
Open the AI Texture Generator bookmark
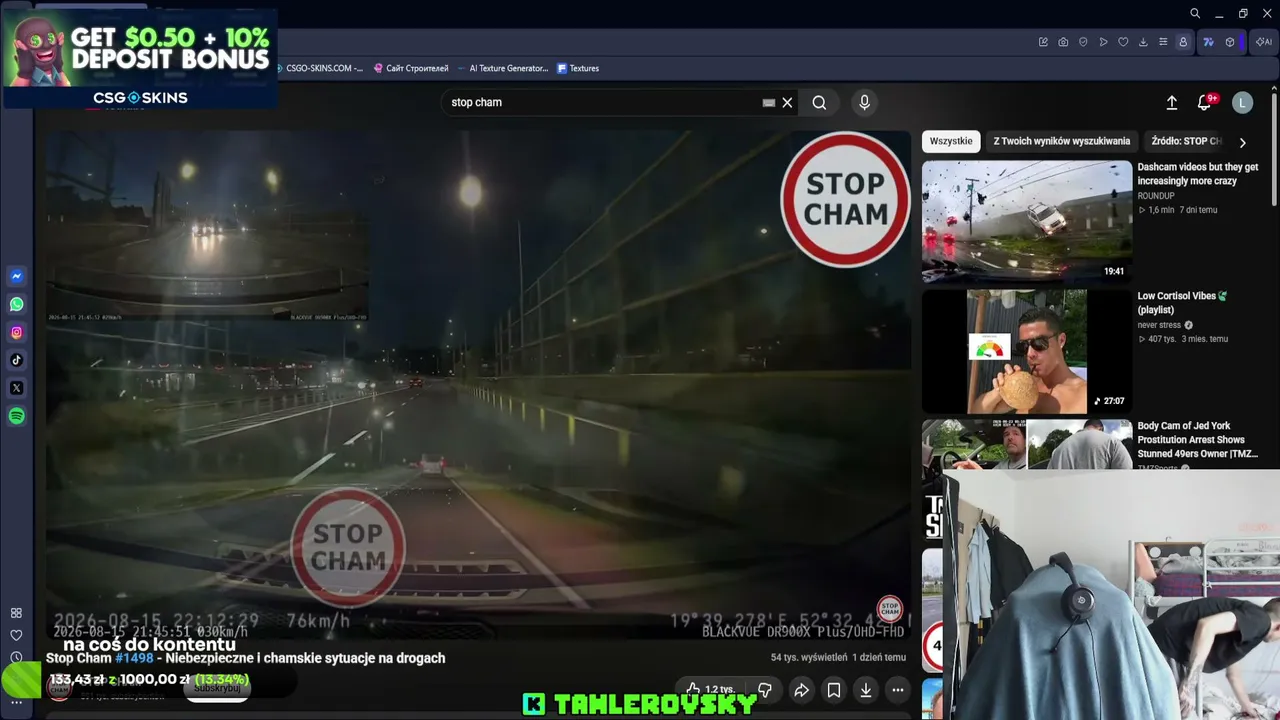coord(501,68)
